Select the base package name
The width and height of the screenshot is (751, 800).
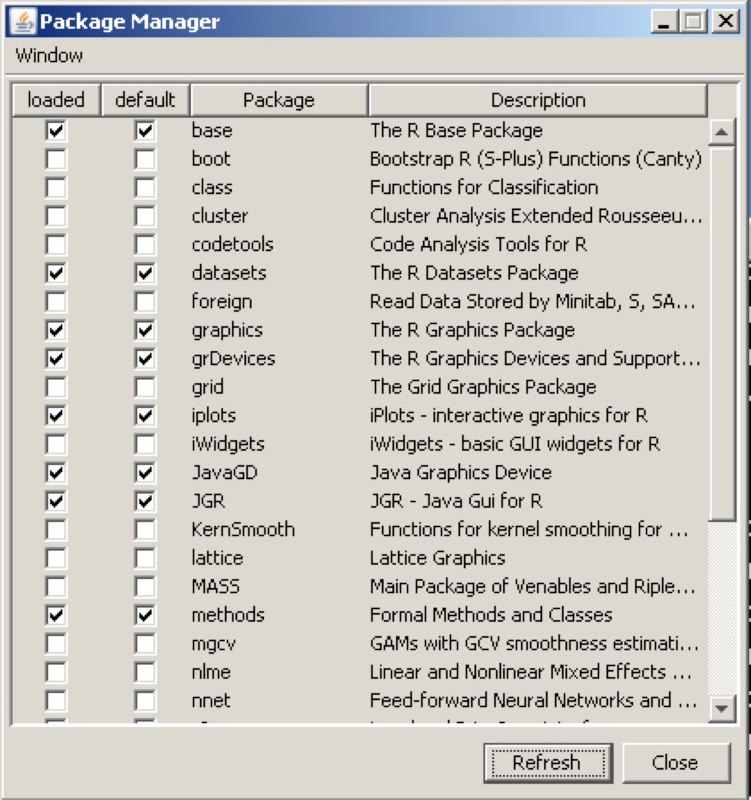click(x=212, y=131)
